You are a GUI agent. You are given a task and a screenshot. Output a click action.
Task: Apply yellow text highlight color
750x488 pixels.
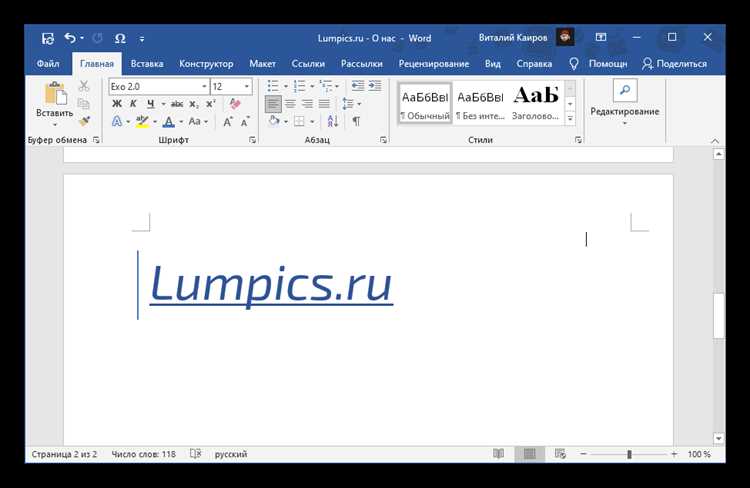[142, 122]
